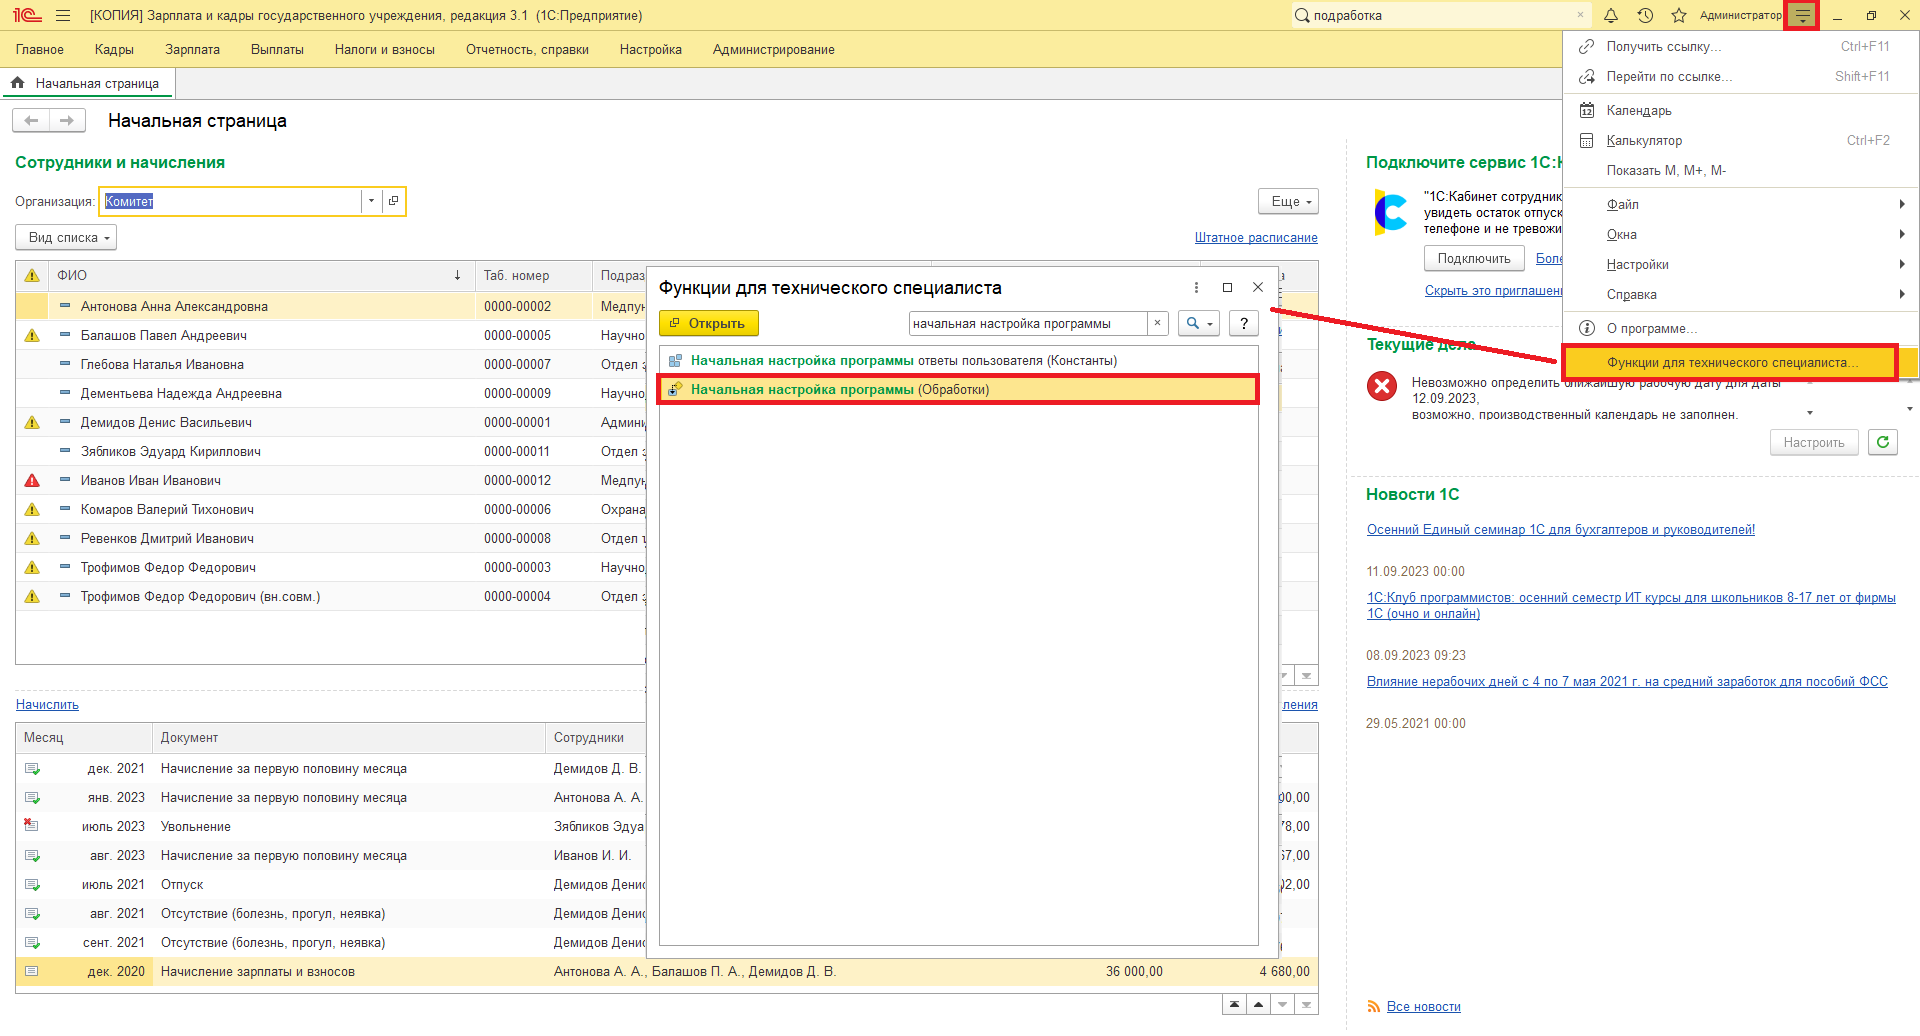Click the calculator icon in the menu
This screenshot has height=1036, width=1920.
[1586, 141]
